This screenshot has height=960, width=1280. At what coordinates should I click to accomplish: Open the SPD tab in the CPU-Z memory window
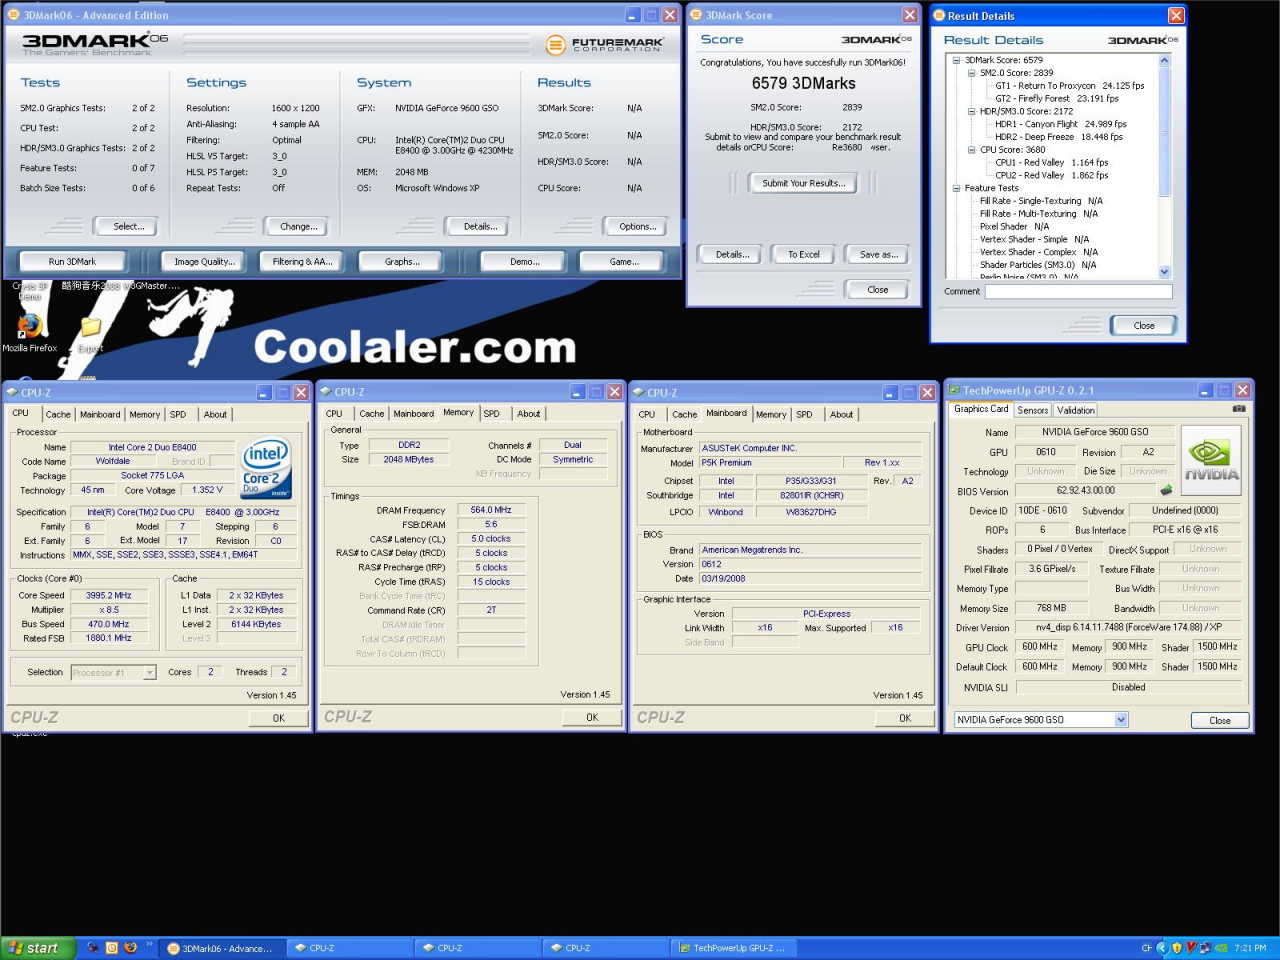(x=491, y=413)
